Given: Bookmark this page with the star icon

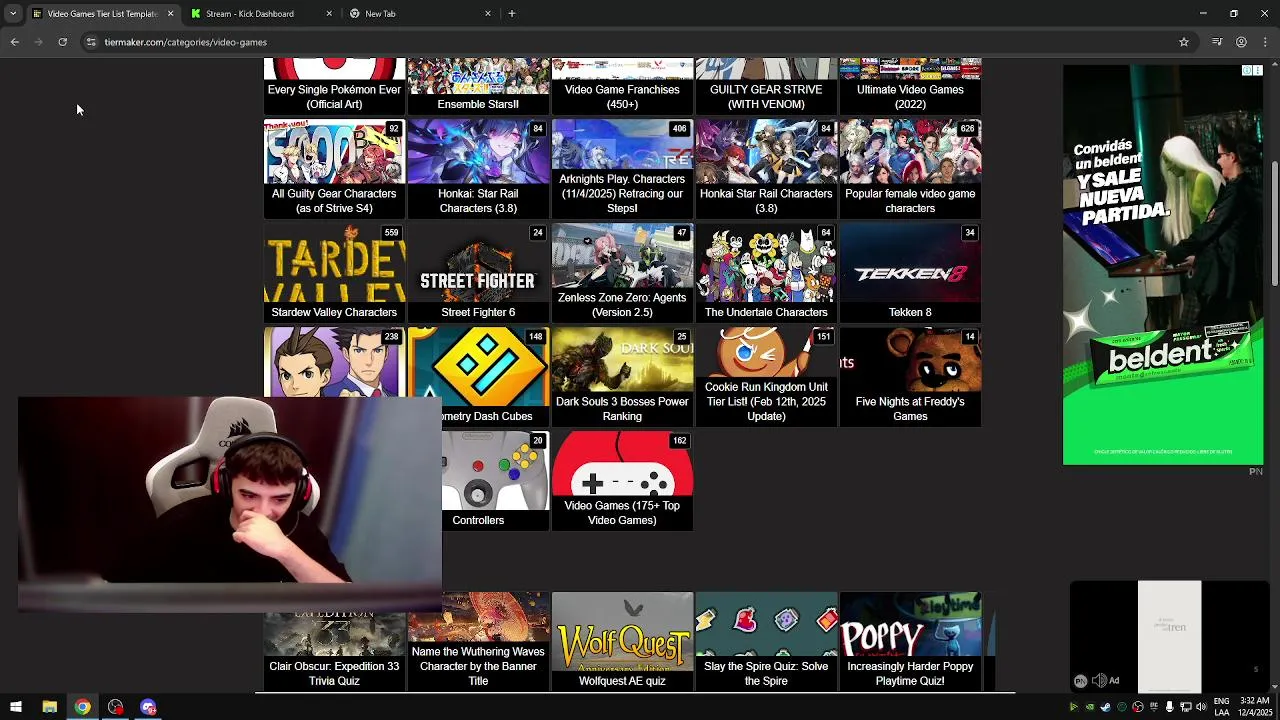Looking at the screenshot, I should [x=1184, y=42].
